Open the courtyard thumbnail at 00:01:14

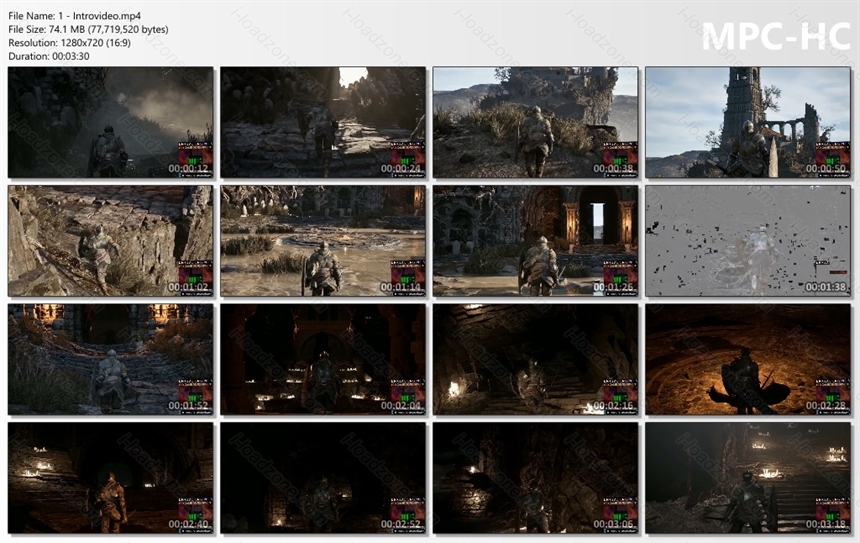point(323,241)
